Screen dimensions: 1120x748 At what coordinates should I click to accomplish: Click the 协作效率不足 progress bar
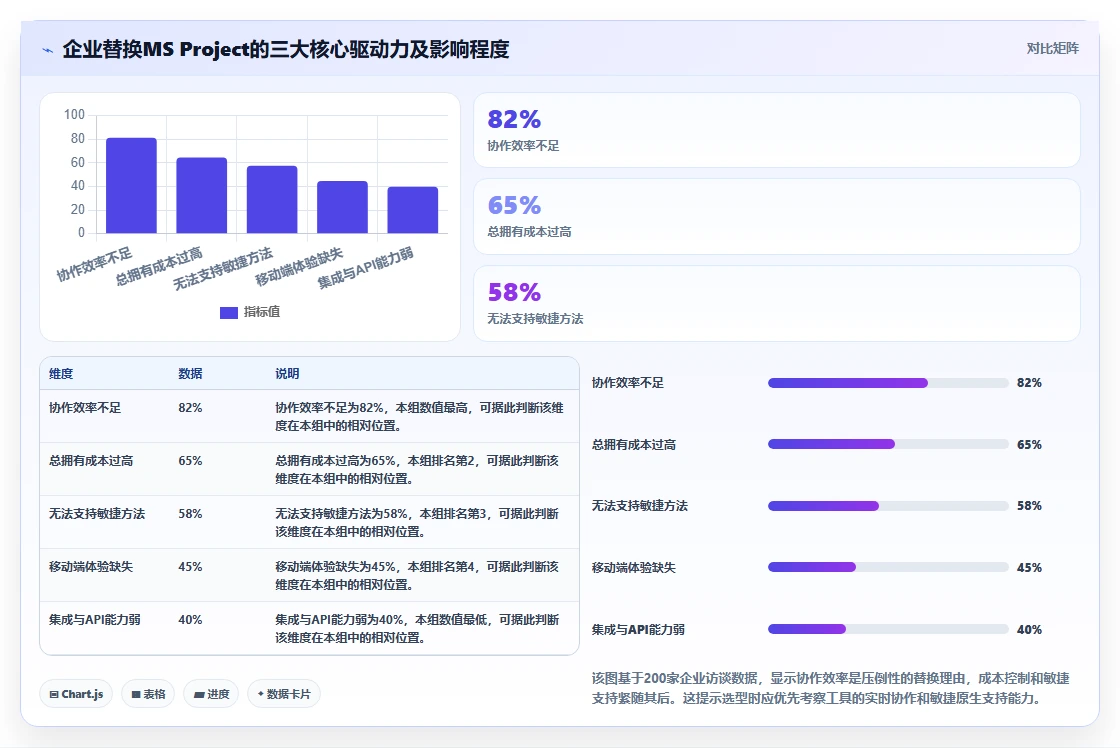pyautogui.click(x=888, y=383)
